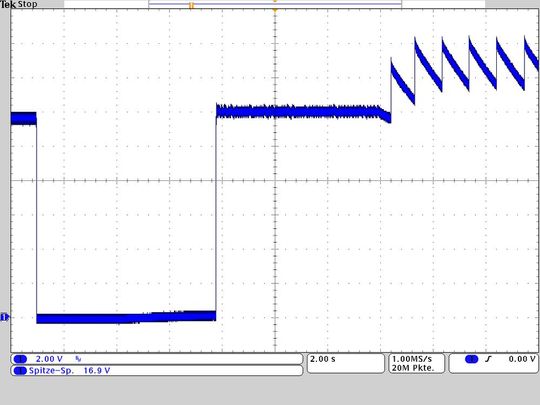Click the rising edge trigger slope icon
Viewport: 540px width, 405px height.
(x=488, y=359)
